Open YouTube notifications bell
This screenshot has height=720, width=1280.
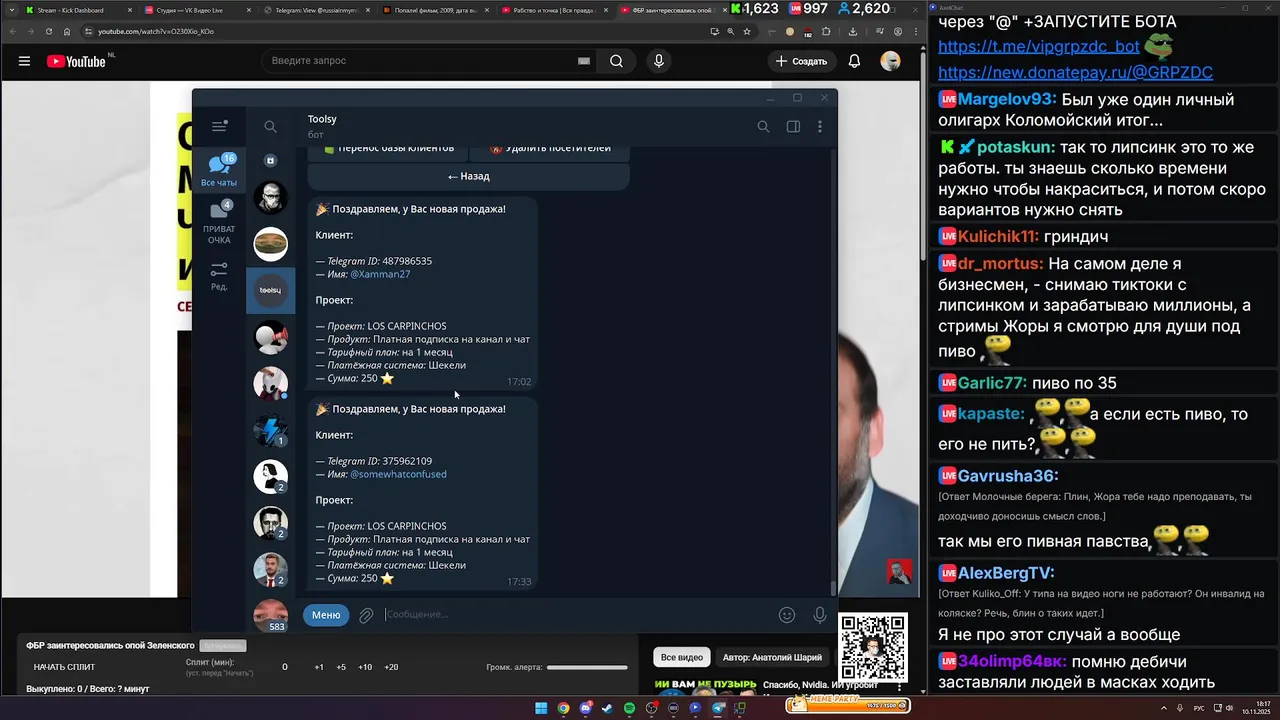(854, 61)
